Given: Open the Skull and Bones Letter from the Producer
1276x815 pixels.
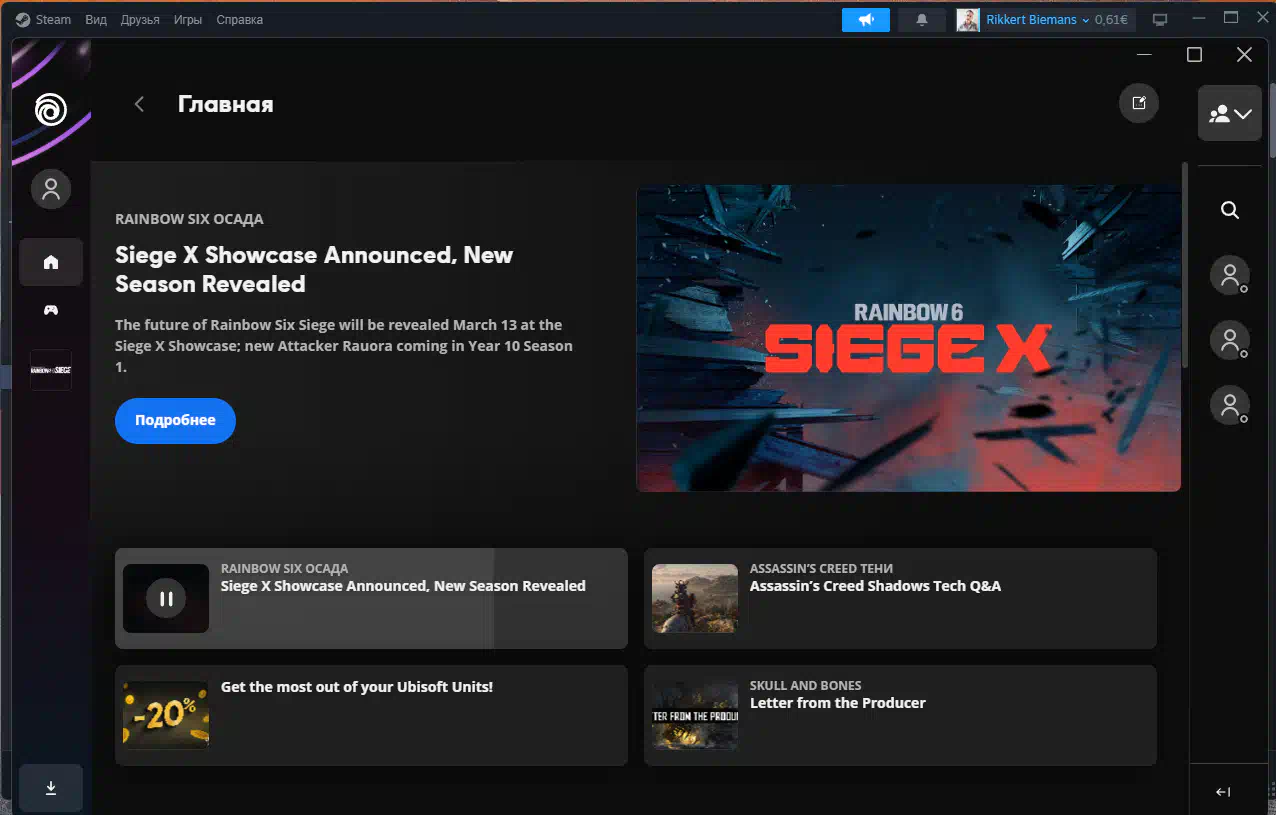Looking at the screenshot, I should [900, 715].
